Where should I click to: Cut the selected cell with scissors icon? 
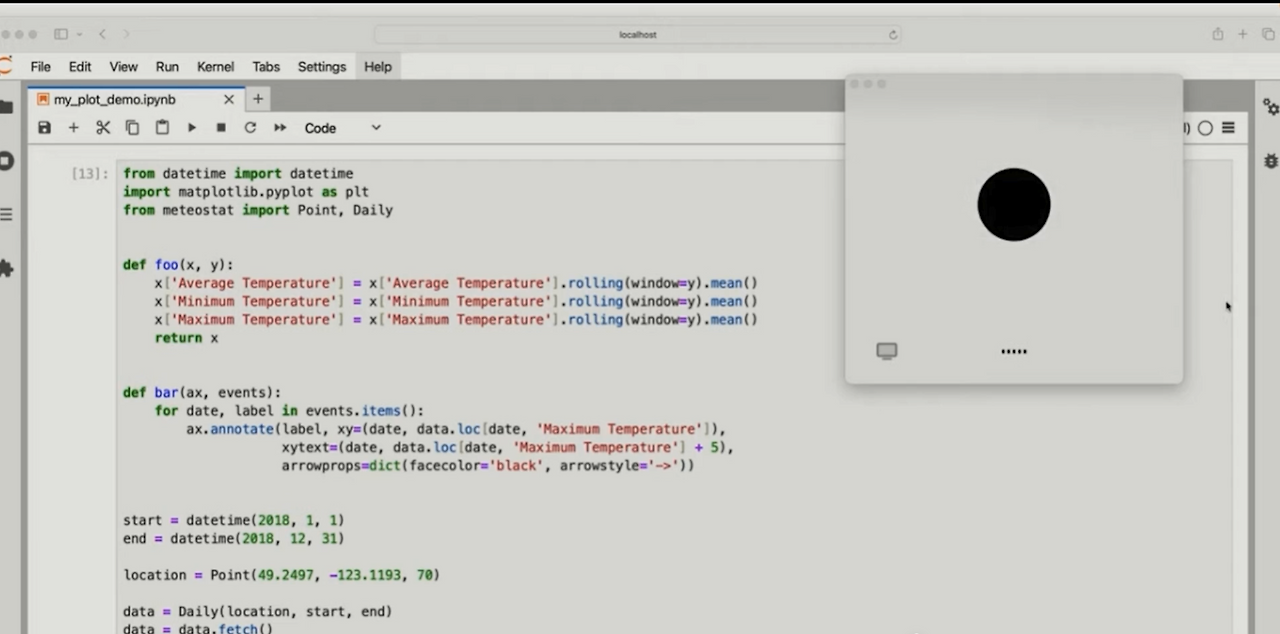(x=103, y=128)
